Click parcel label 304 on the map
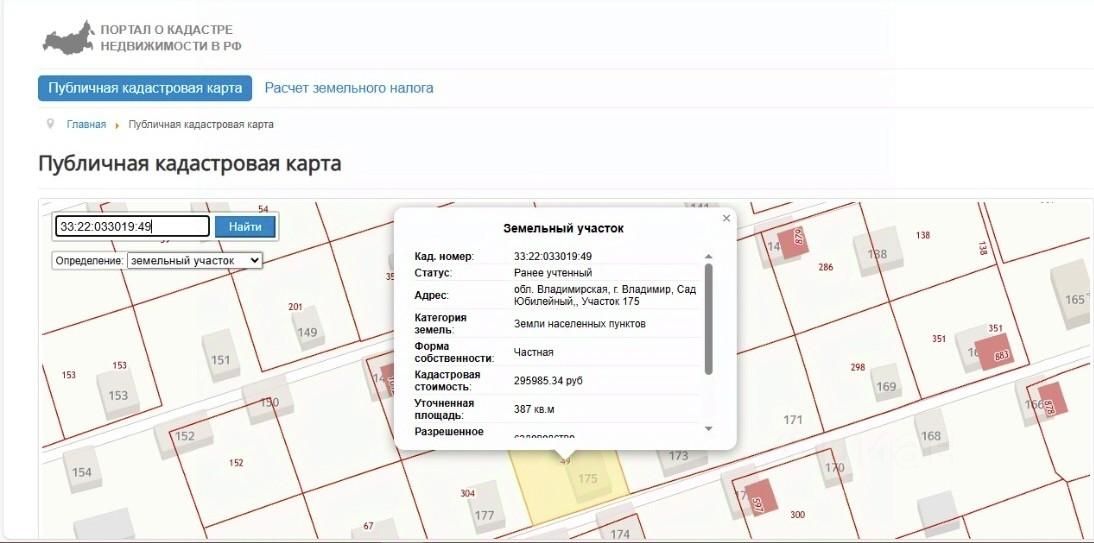 (467, 493)
